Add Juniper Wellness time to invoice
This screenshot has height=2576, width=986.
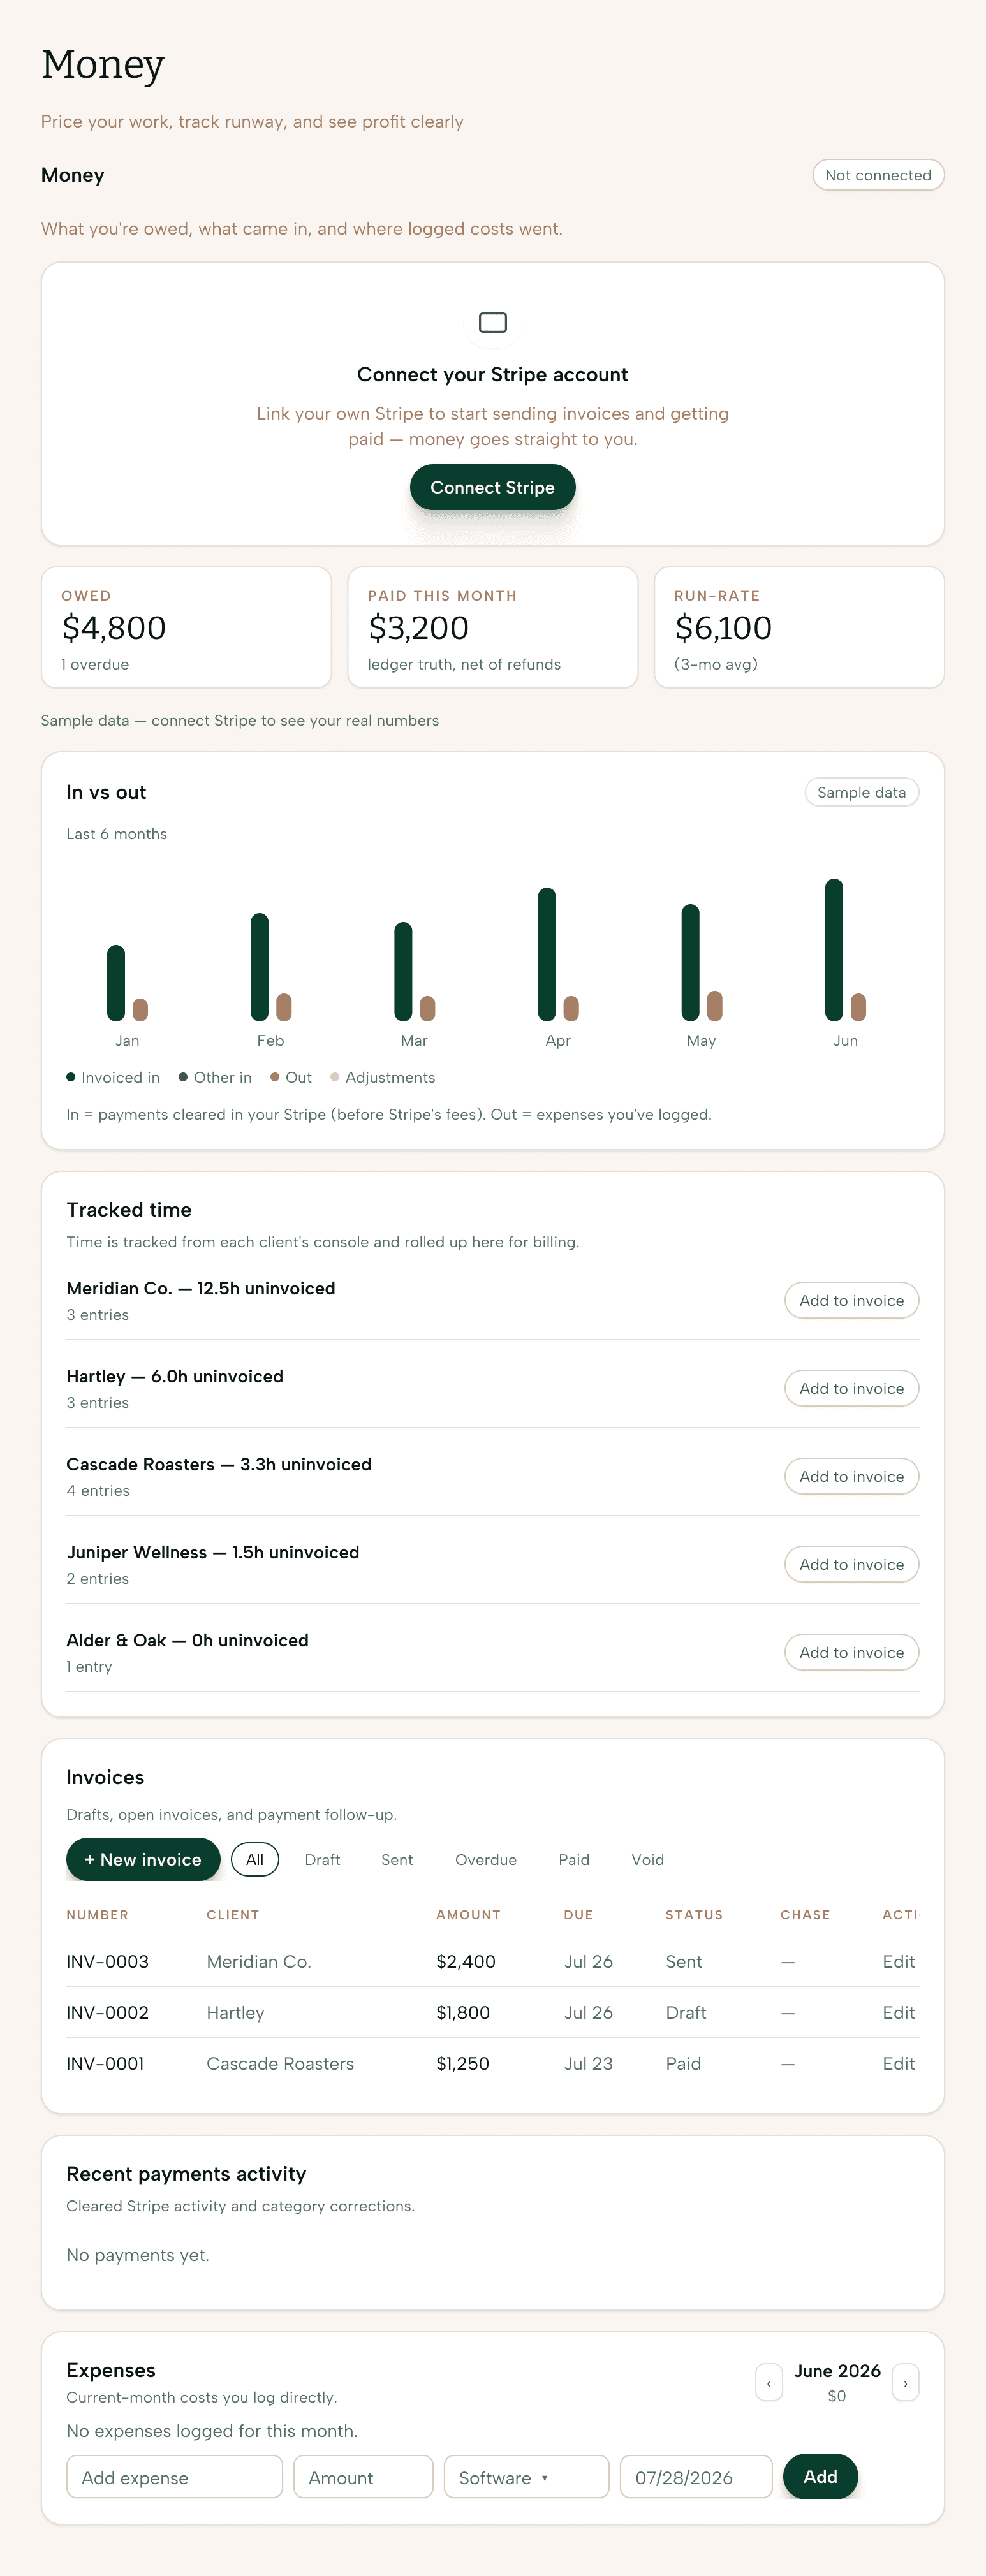[x=851, y=1564]
